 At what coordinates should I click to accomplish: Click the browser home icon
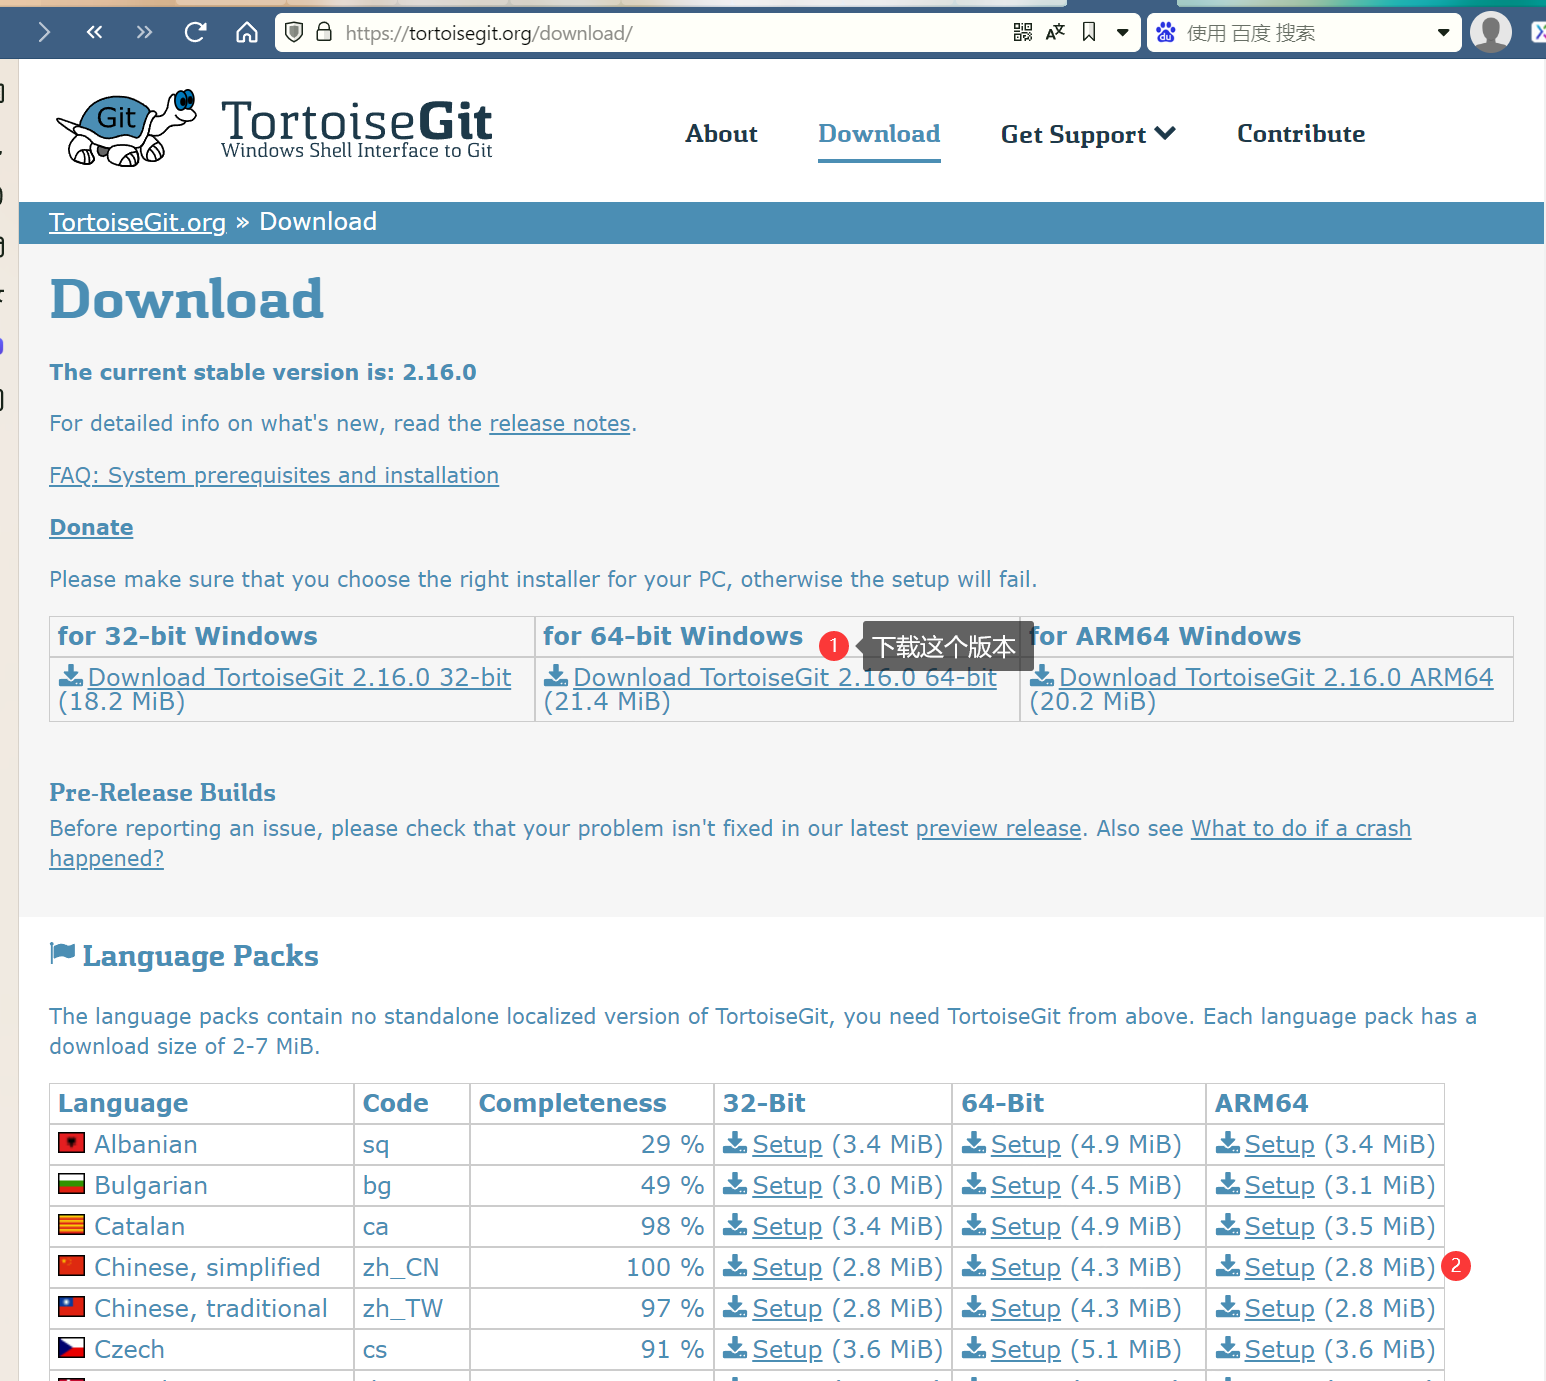pos(246,33)
